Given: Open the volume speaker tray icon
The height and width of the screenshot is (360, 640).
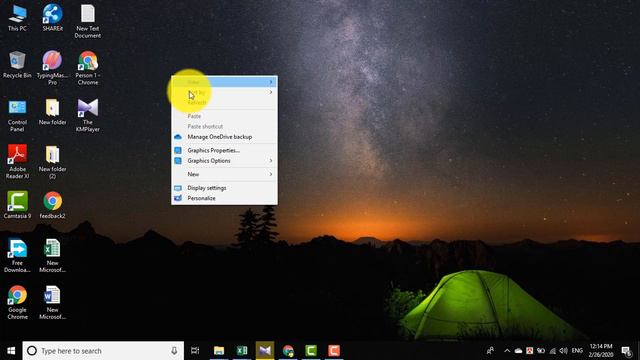Looking at the screenshot, I should point(564,351).
